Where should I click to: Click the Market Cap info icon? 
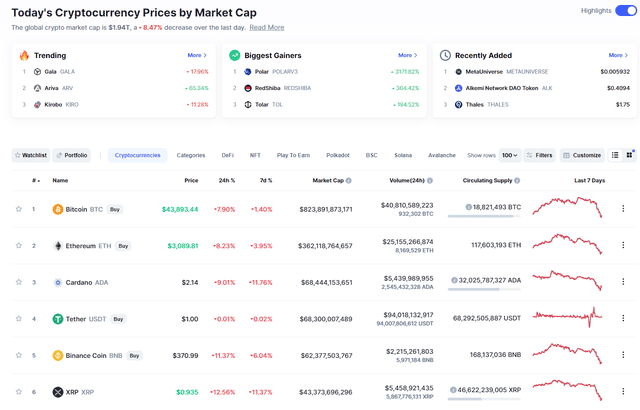point(349,181)
